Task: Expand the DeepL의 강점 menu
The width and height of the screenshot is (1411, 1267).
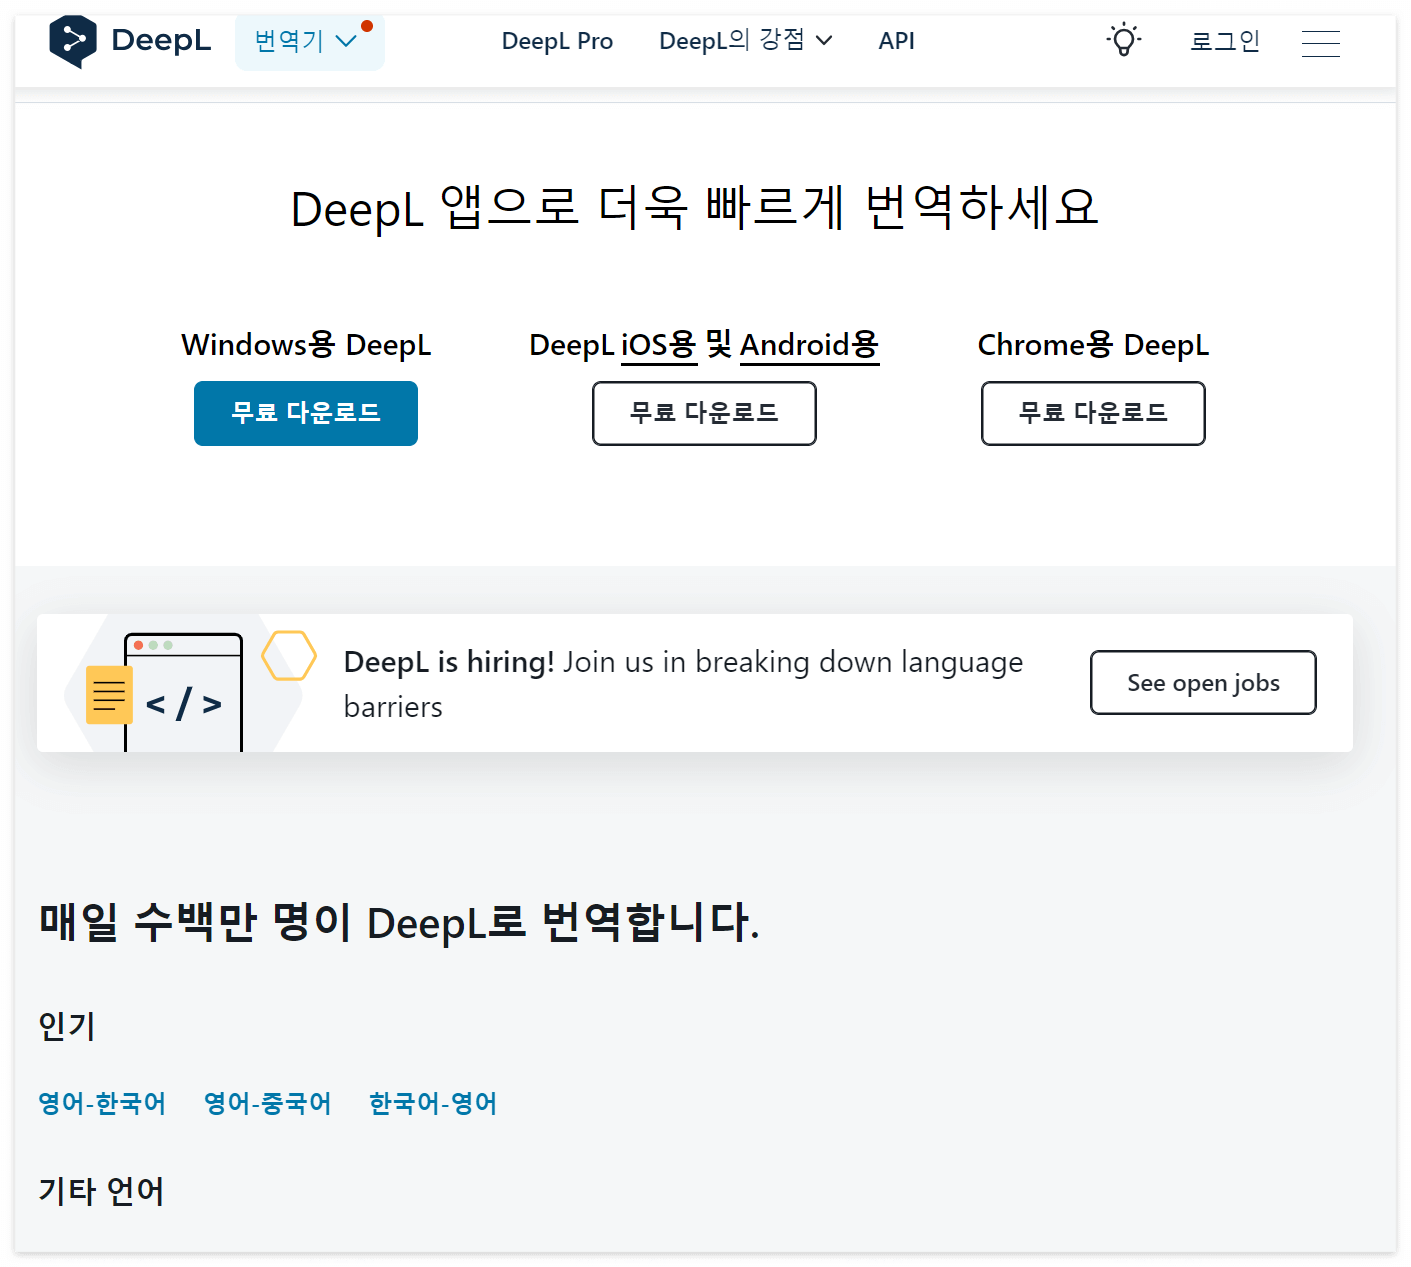Action: coord(746,41)
